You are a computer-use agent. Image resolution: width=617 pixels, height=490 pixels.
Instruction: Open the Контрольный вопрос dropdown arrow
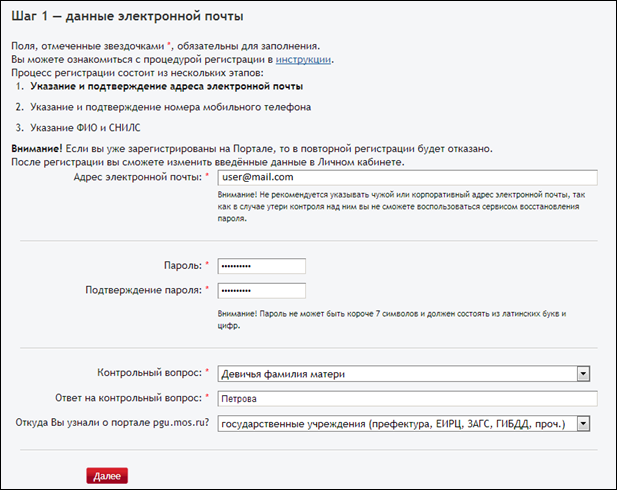point(583,374)
